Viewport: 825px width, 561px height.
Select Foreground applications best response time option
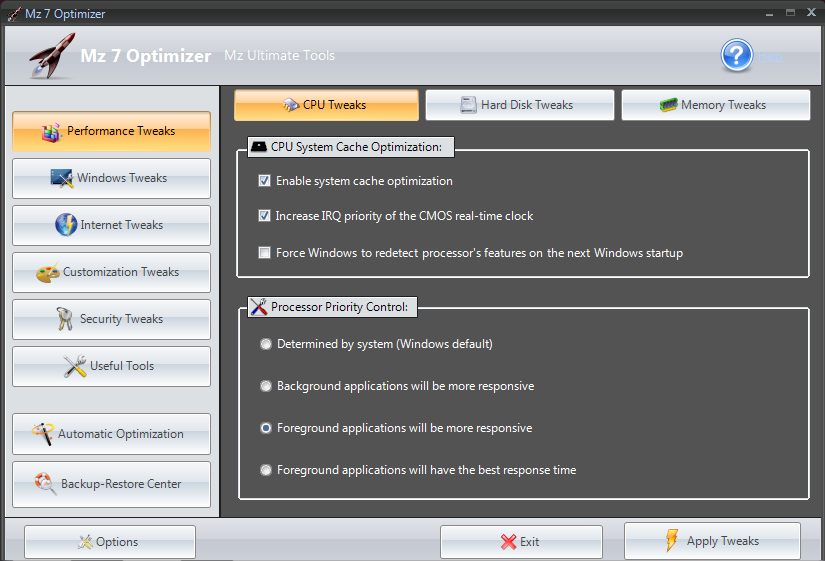click(x=266, y=470)
